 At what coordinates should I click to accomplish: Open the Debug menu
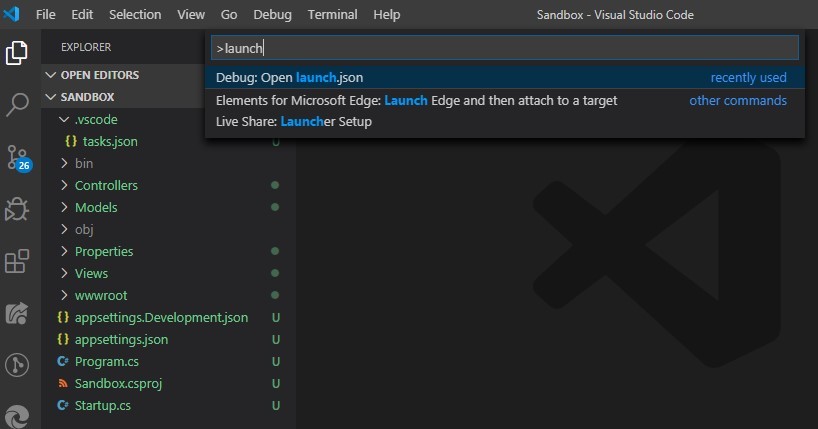click(272, 15)
